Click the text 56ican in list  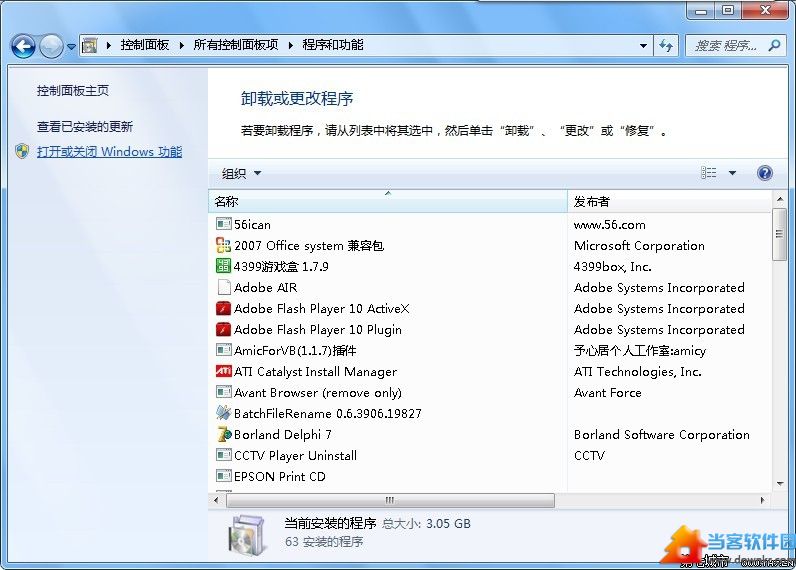252,224
